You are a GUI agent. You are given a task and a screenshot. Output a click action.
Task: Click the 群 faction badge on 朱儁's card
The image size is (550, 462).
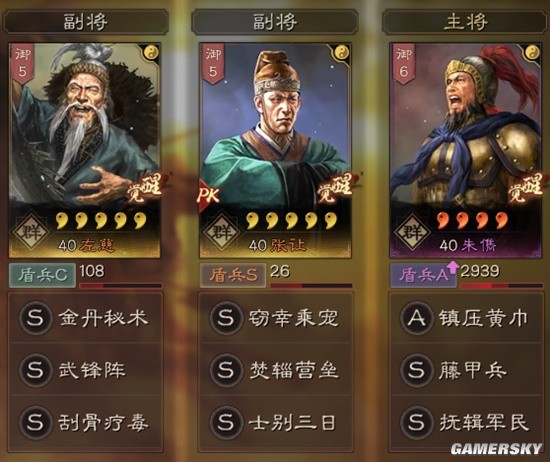(412, 232)
